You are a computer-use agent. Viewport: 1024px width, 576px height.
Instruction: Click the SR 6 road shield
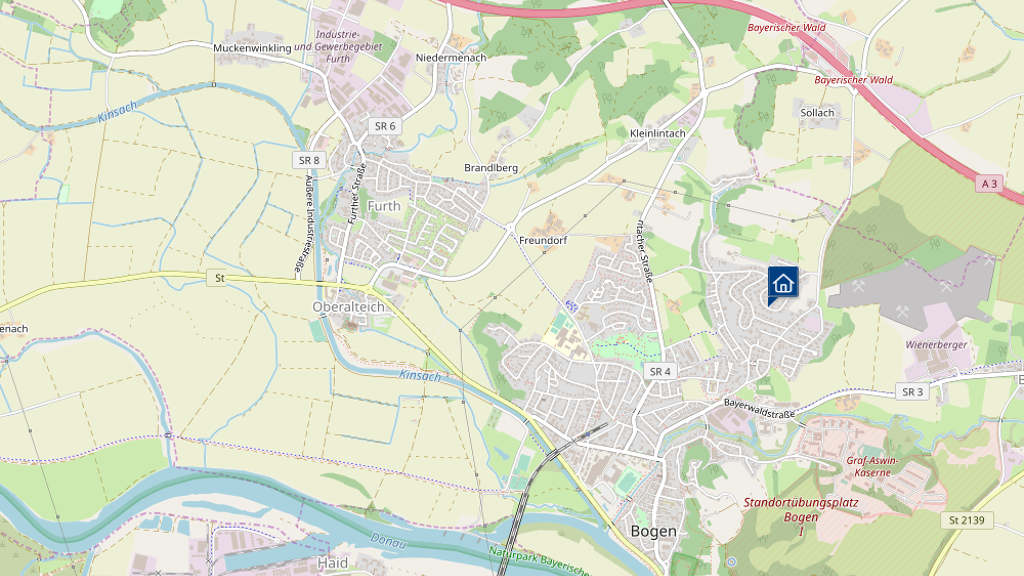pyautogui.click(x=385, y=126)
